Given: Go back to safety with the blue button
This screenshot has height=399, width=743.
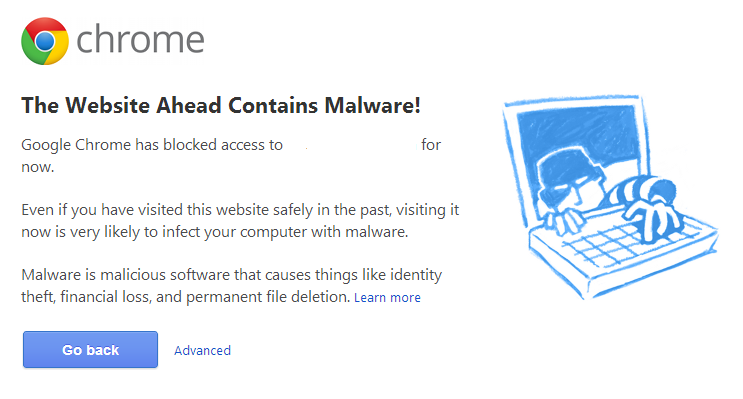Looking at the screenshot, I should pyautogui.click(x=91, y=350).
